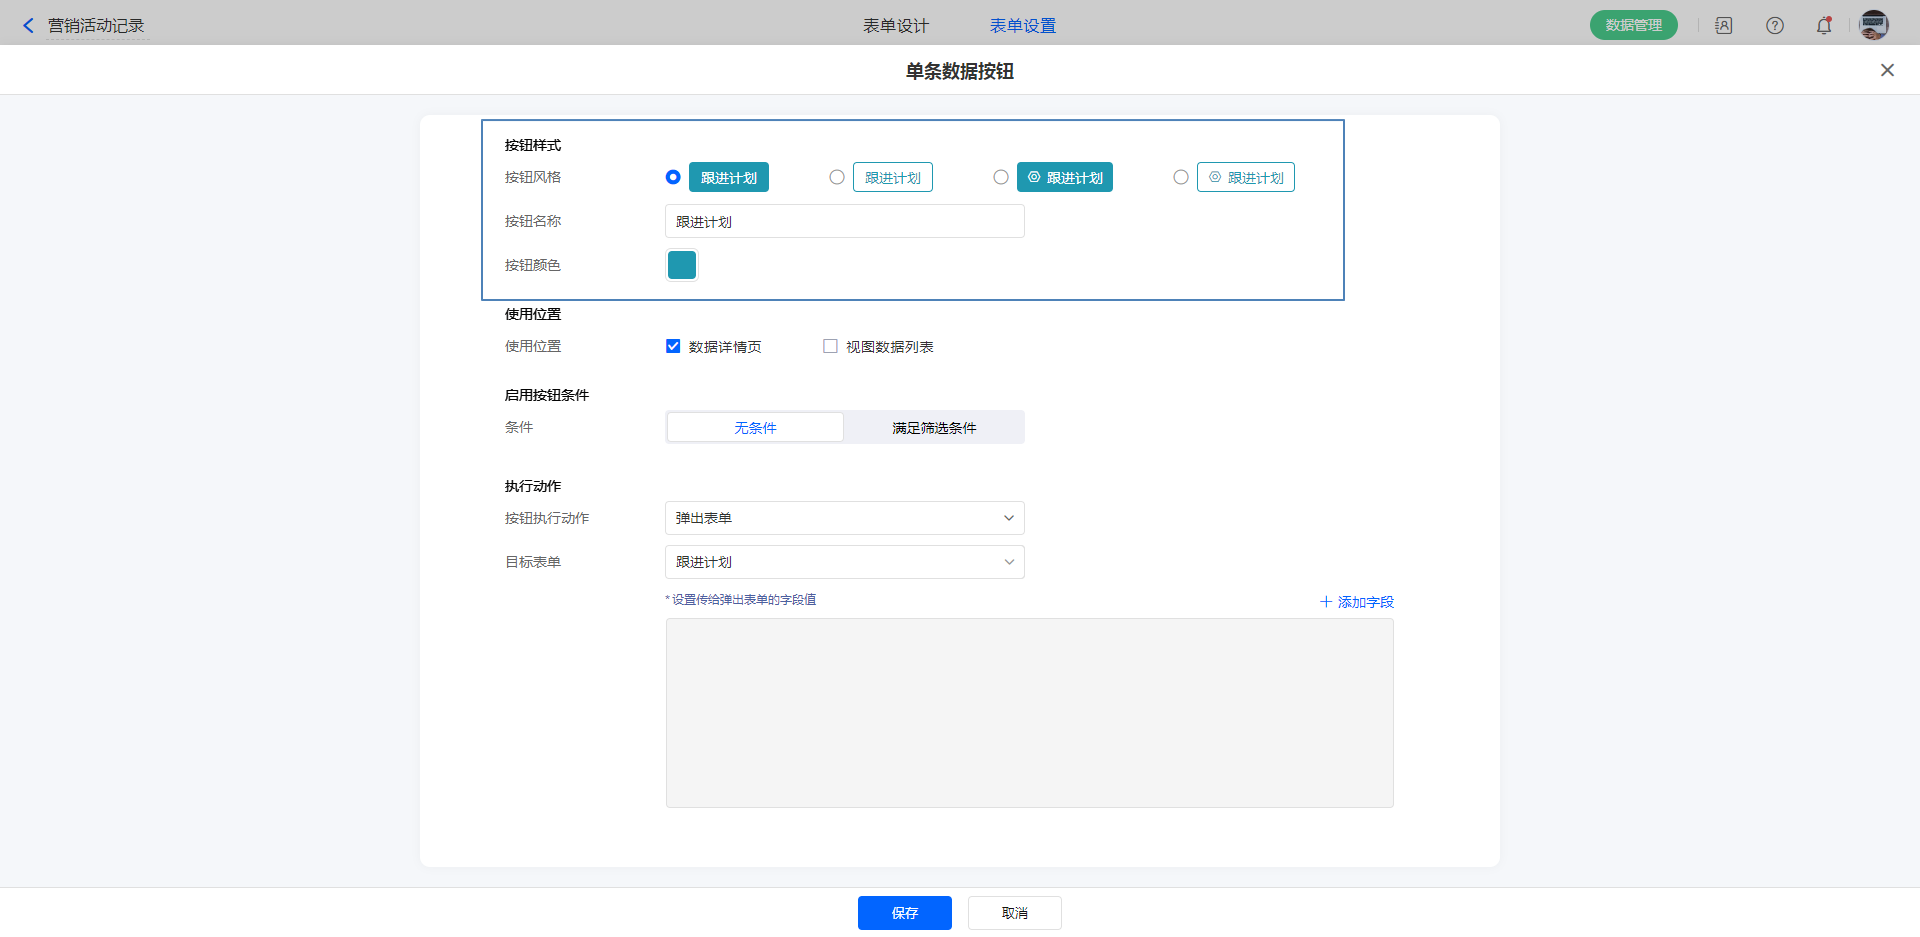The height and width of the screenshot is (937, 1920).
Task: Select the outlined button style without icon
Action: [837, 177]
